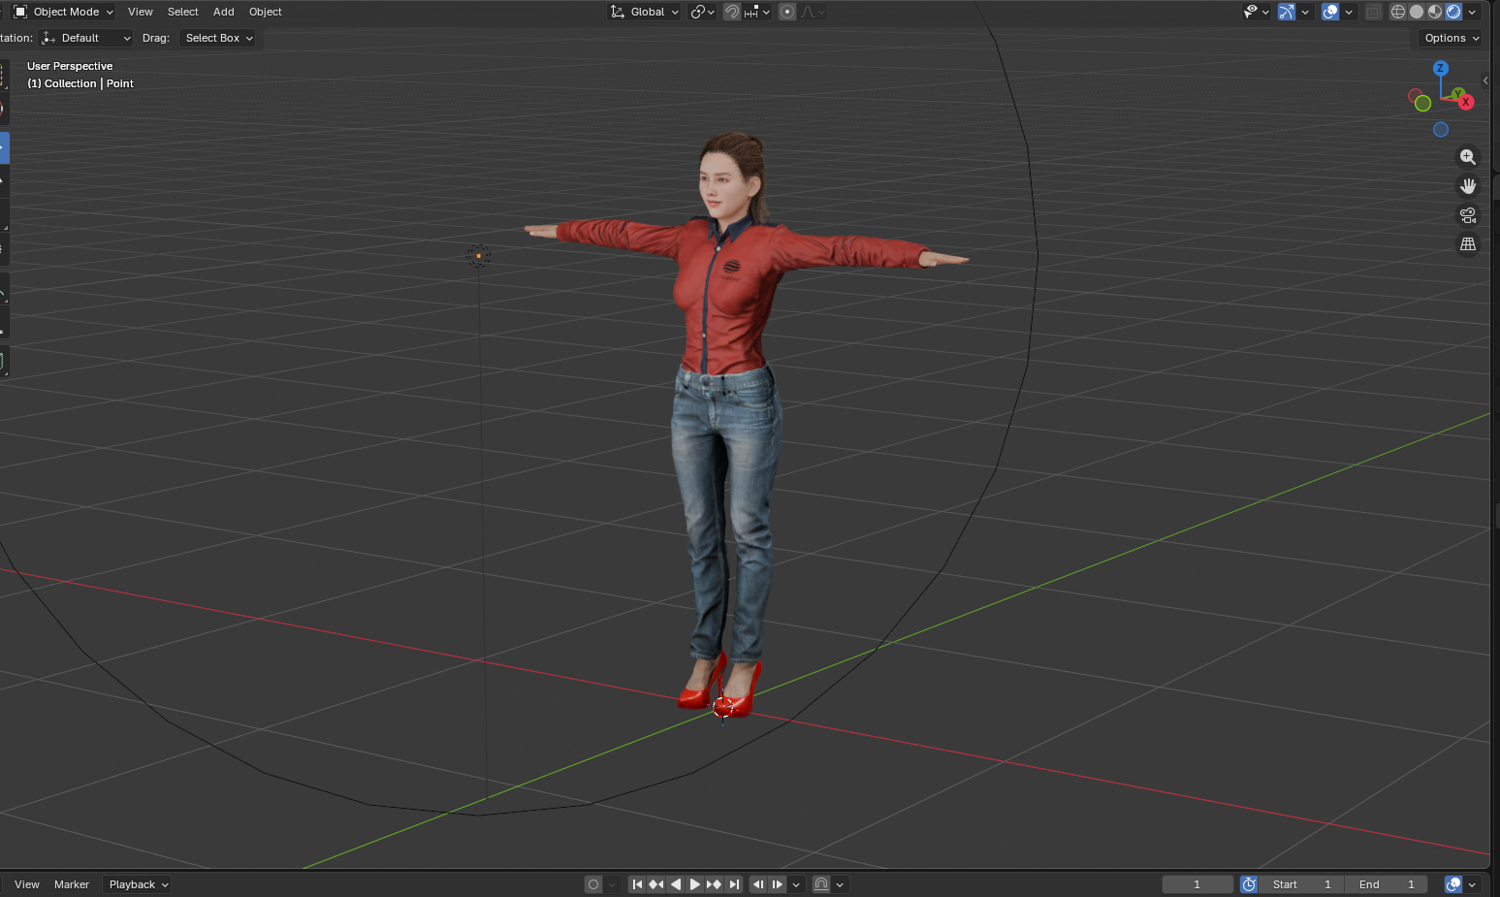Open the Add menu
Viewport: 1500px width, 897px height.
click(x=223, y=12)
